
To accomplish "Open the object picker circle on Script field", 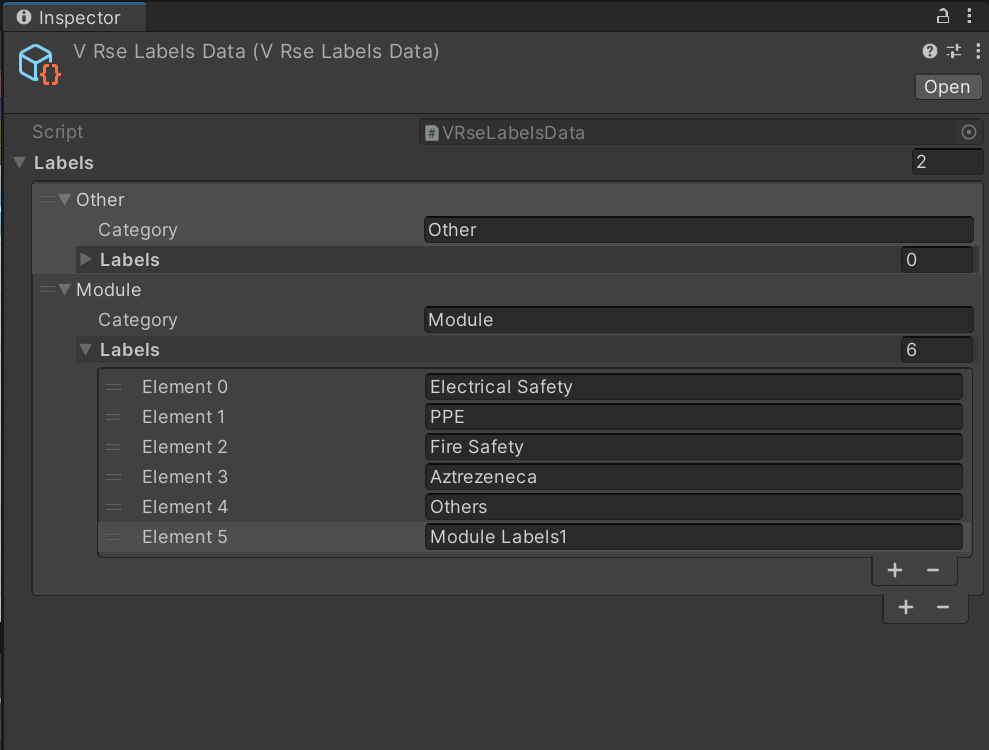I will (x=968, y=131).
